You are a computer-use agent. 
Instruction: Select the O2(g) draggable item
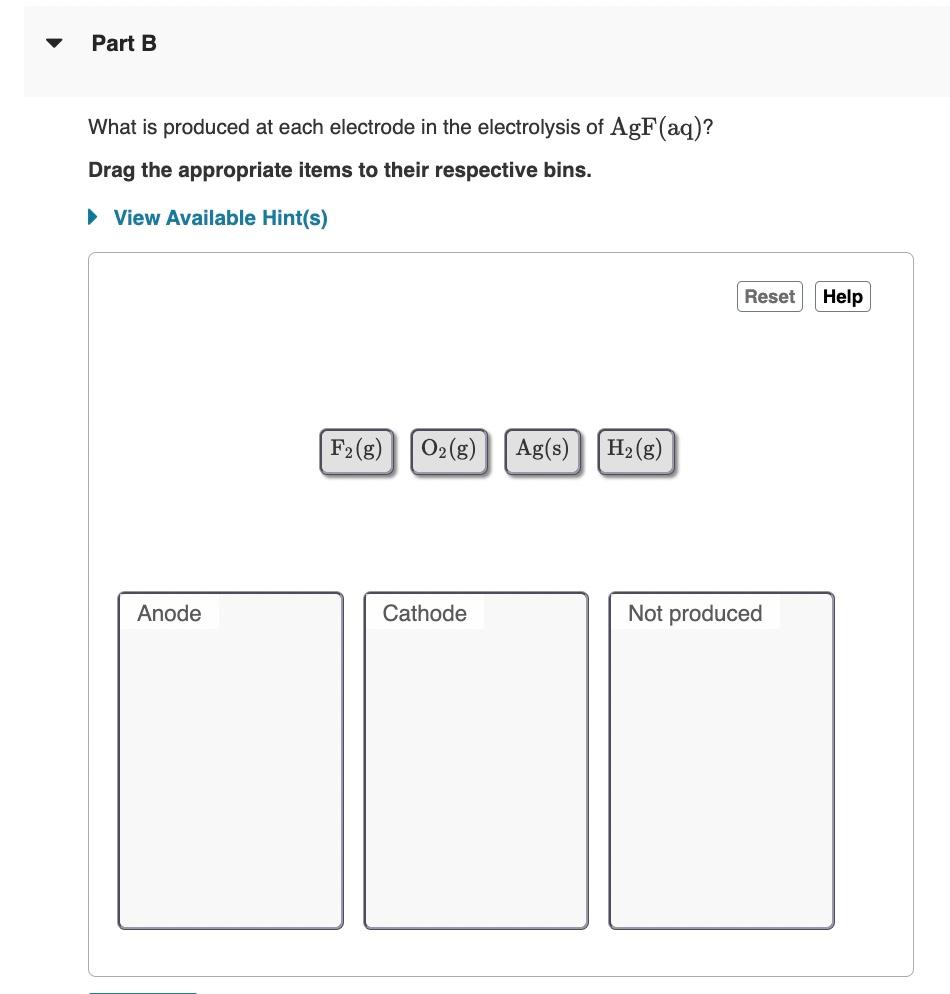(448, 449)
